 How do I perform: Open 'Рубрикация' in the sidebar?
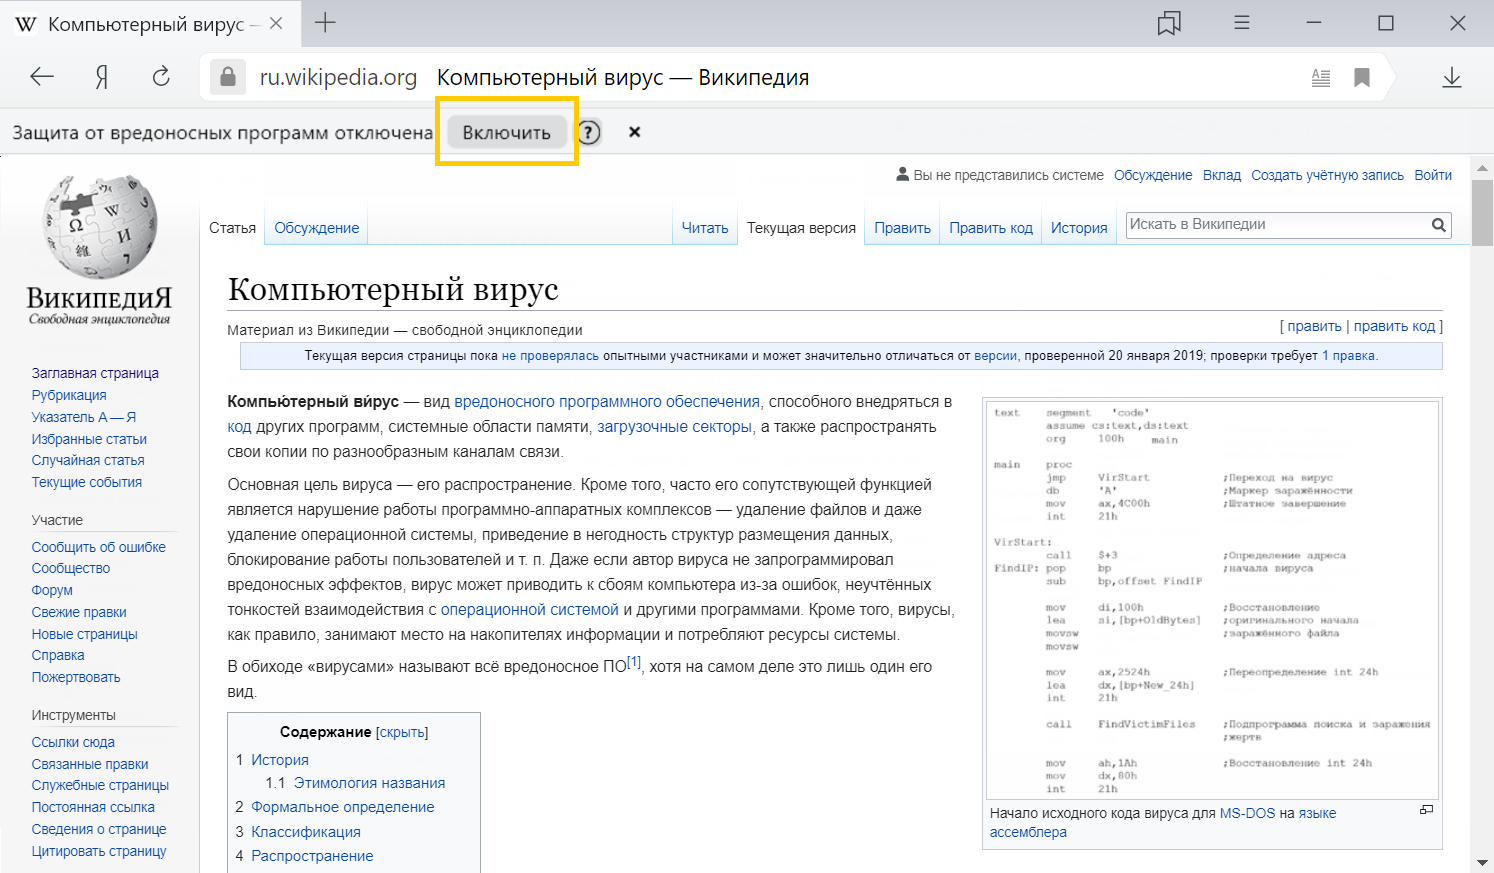[x=69, y=395]
